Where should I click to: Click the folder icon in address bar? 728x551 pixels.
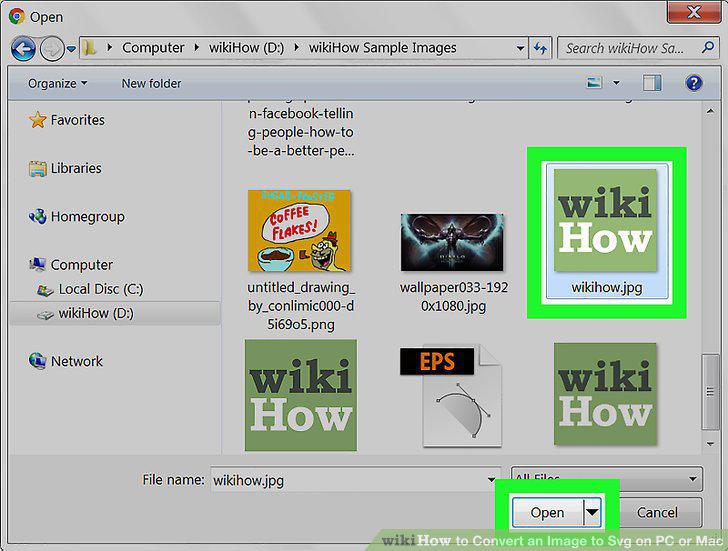pyautogui.click(x=89, y=47)
